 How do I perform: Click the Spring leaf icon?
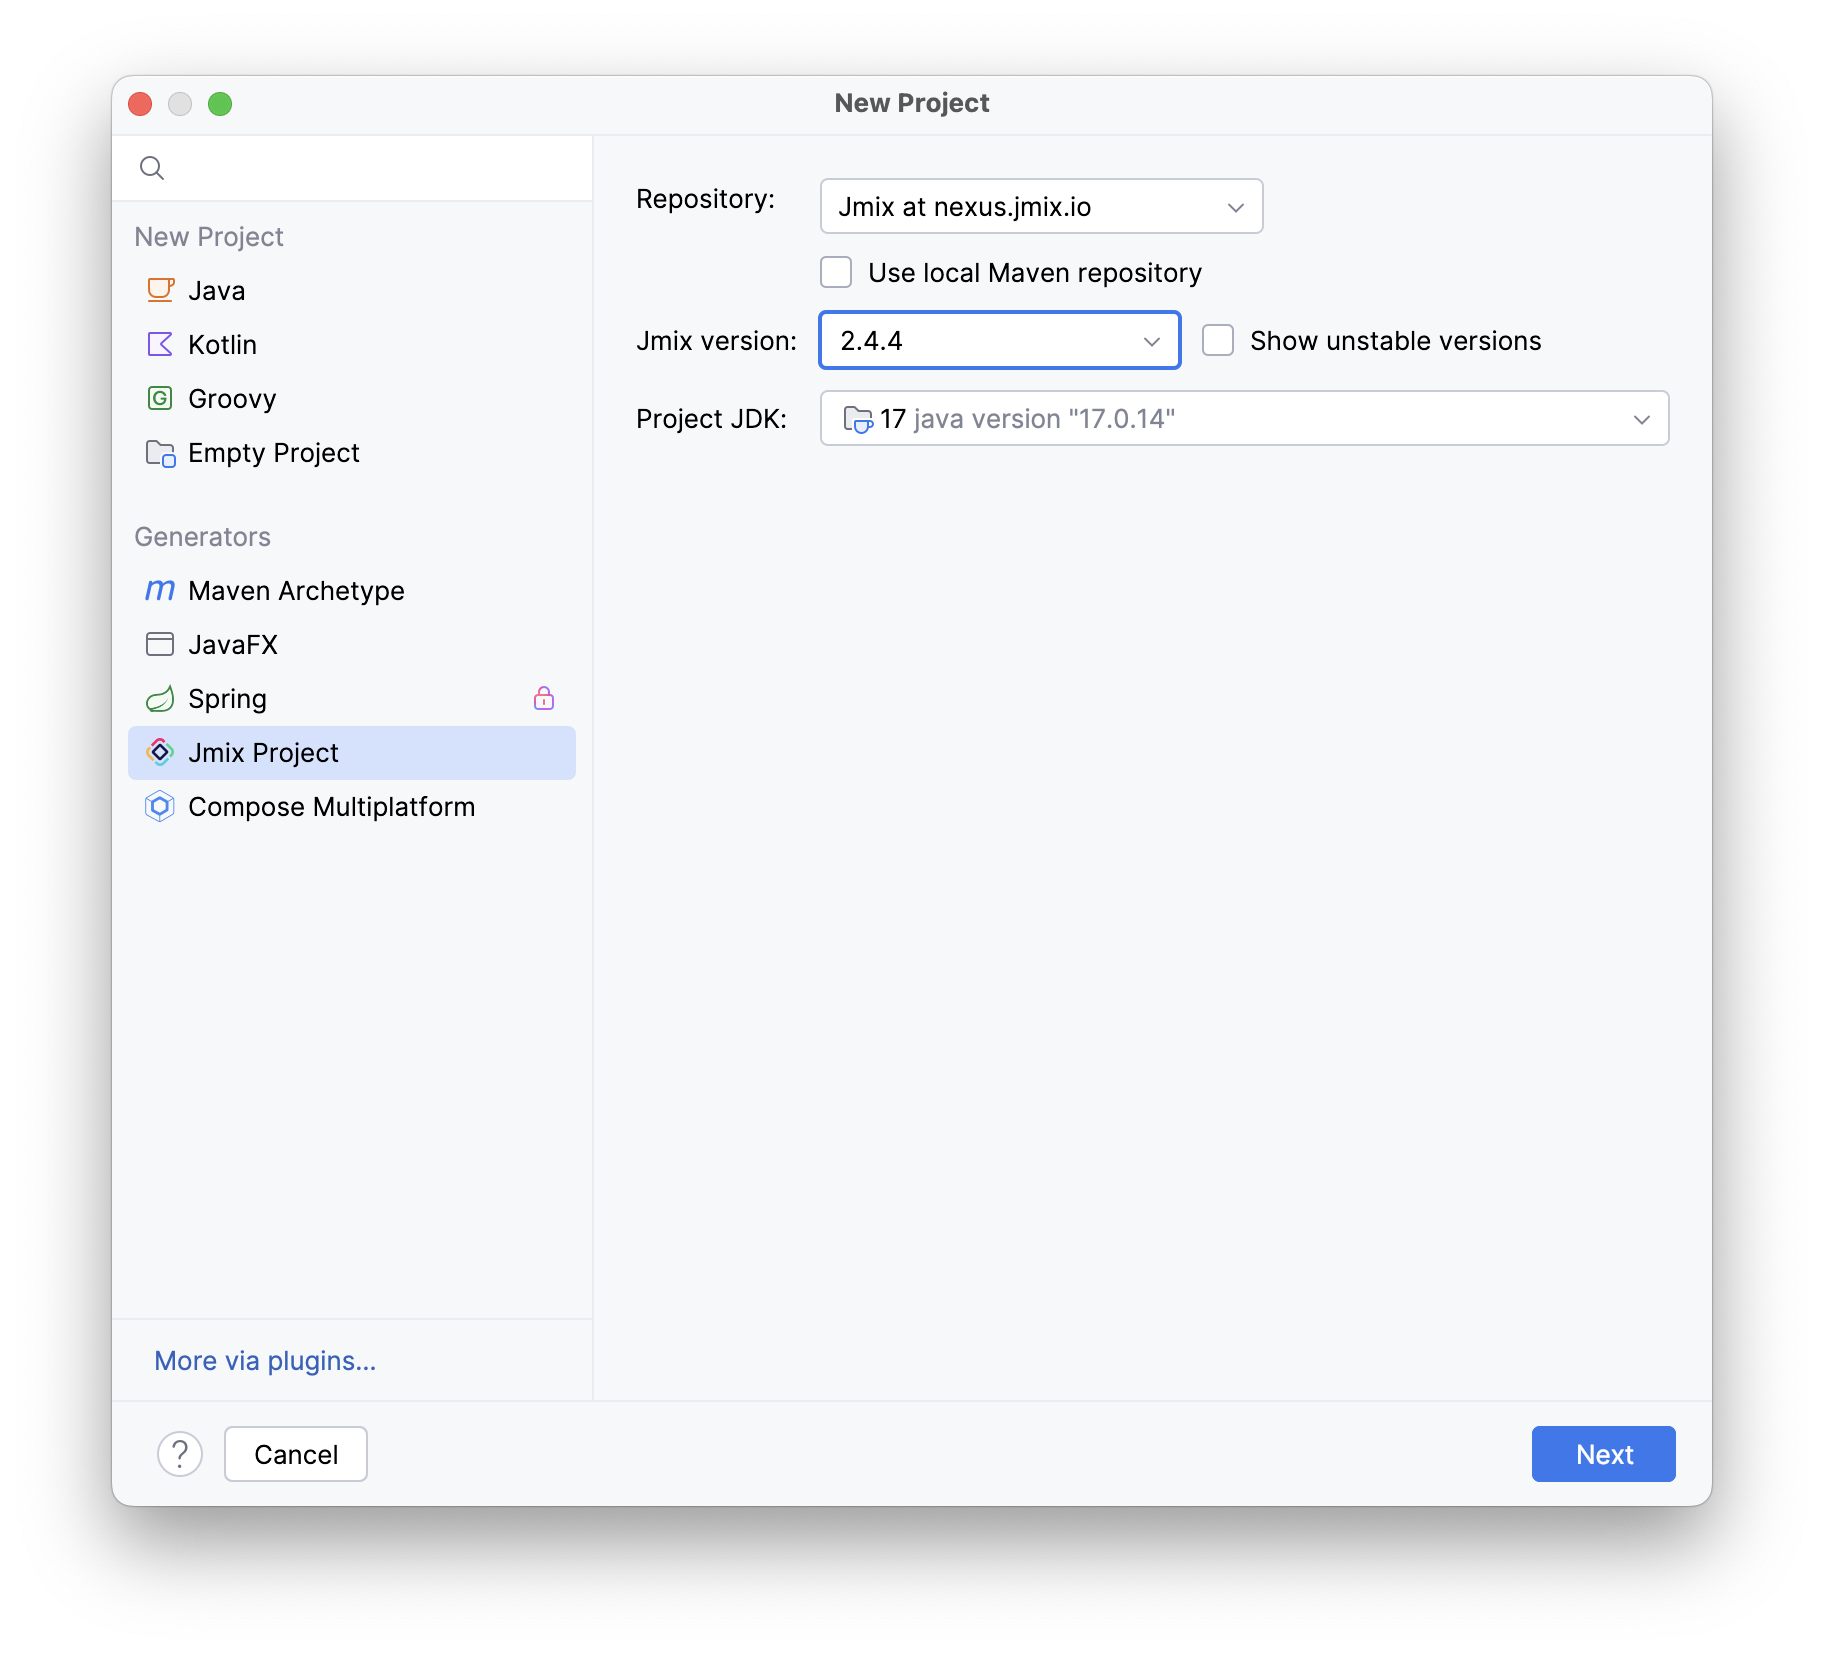[160, 698]
